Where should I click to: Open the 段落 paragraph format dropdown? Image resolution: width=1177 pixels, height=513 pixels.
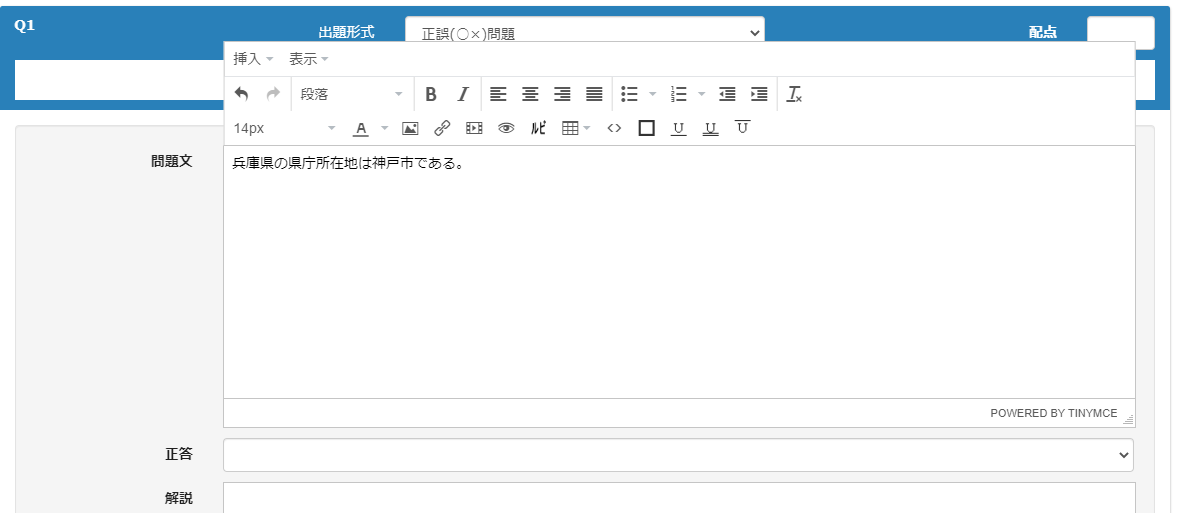[x=351, y=94]
